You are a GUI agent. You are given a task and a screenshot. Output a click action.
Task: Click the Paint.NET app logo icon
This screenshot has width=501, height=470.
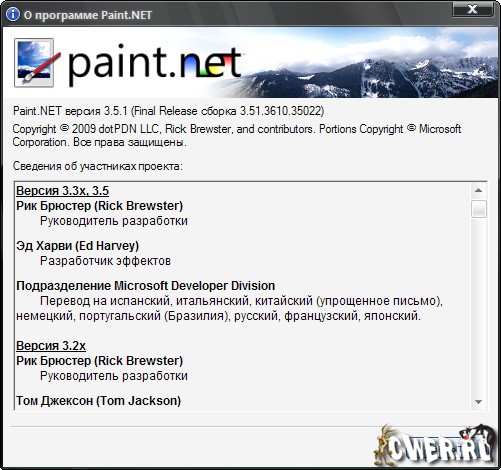37,63
